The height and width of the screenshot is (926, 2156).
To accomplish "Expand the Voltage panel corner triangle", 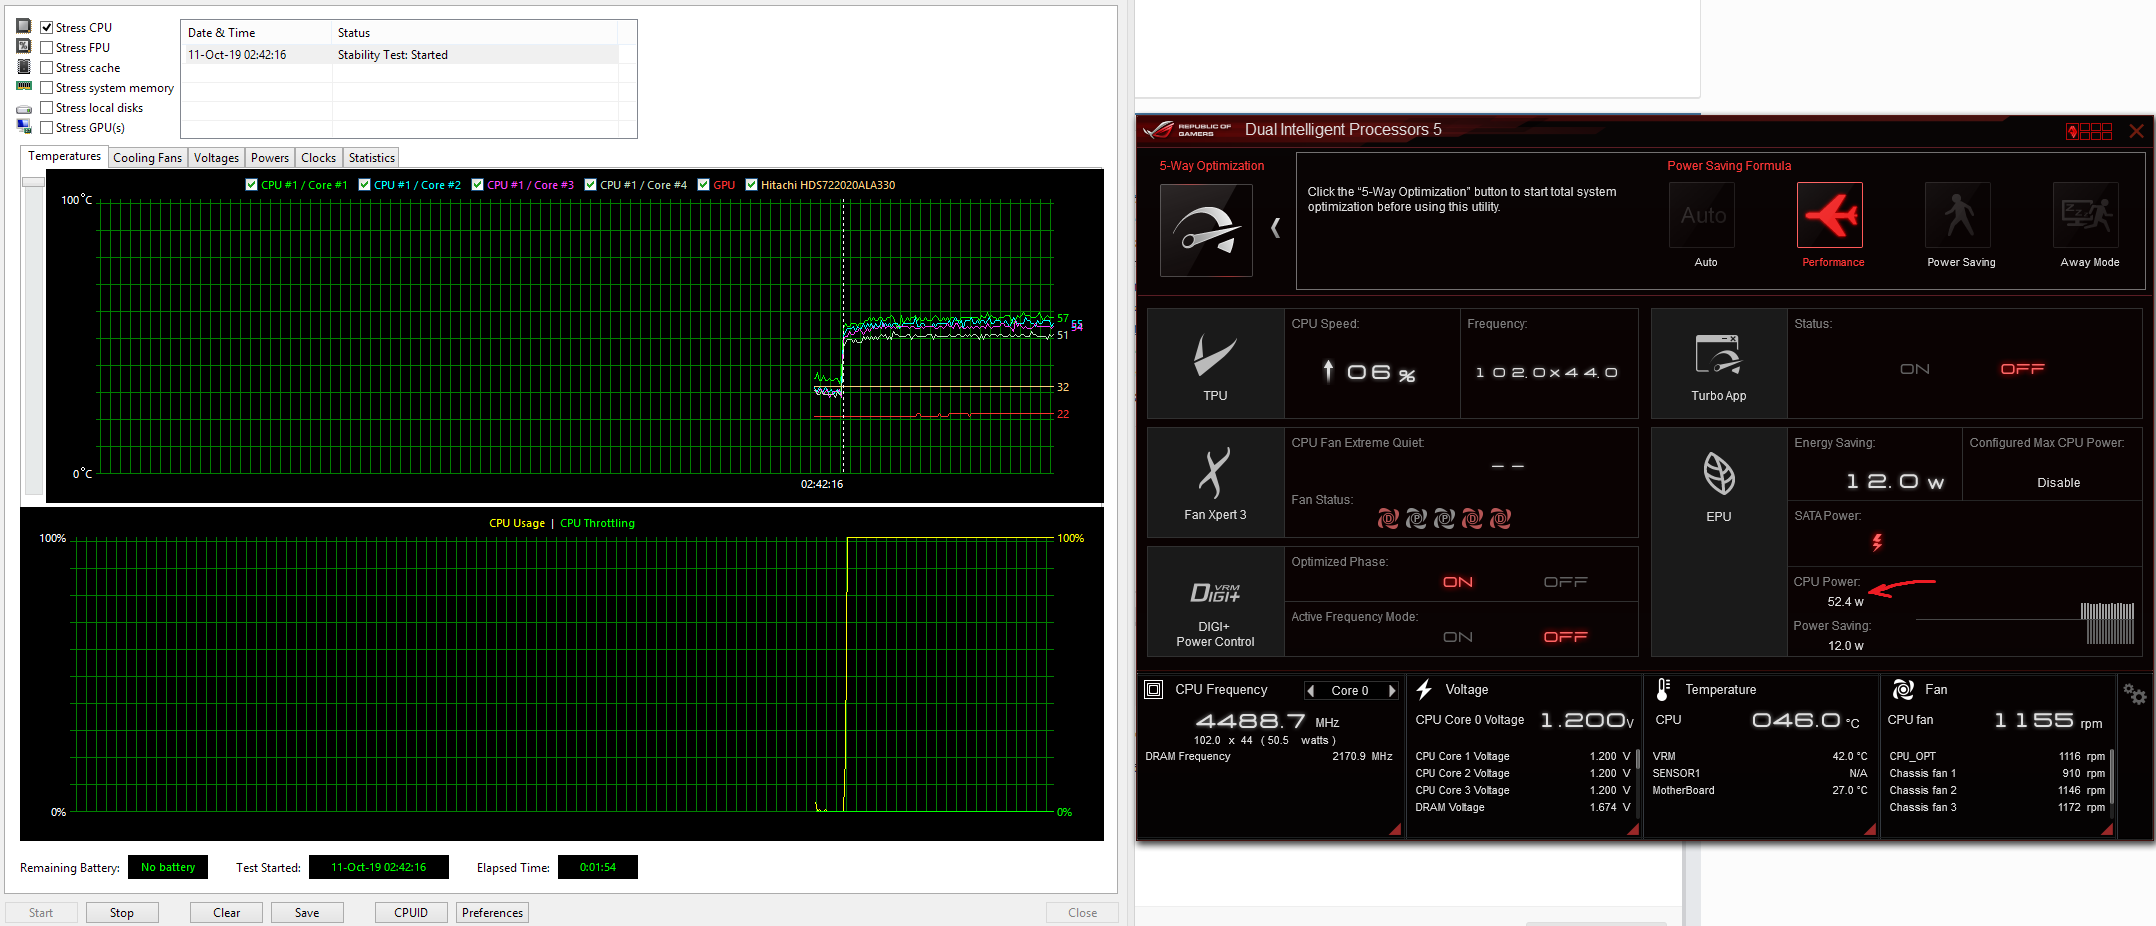I will point(1633,829).
